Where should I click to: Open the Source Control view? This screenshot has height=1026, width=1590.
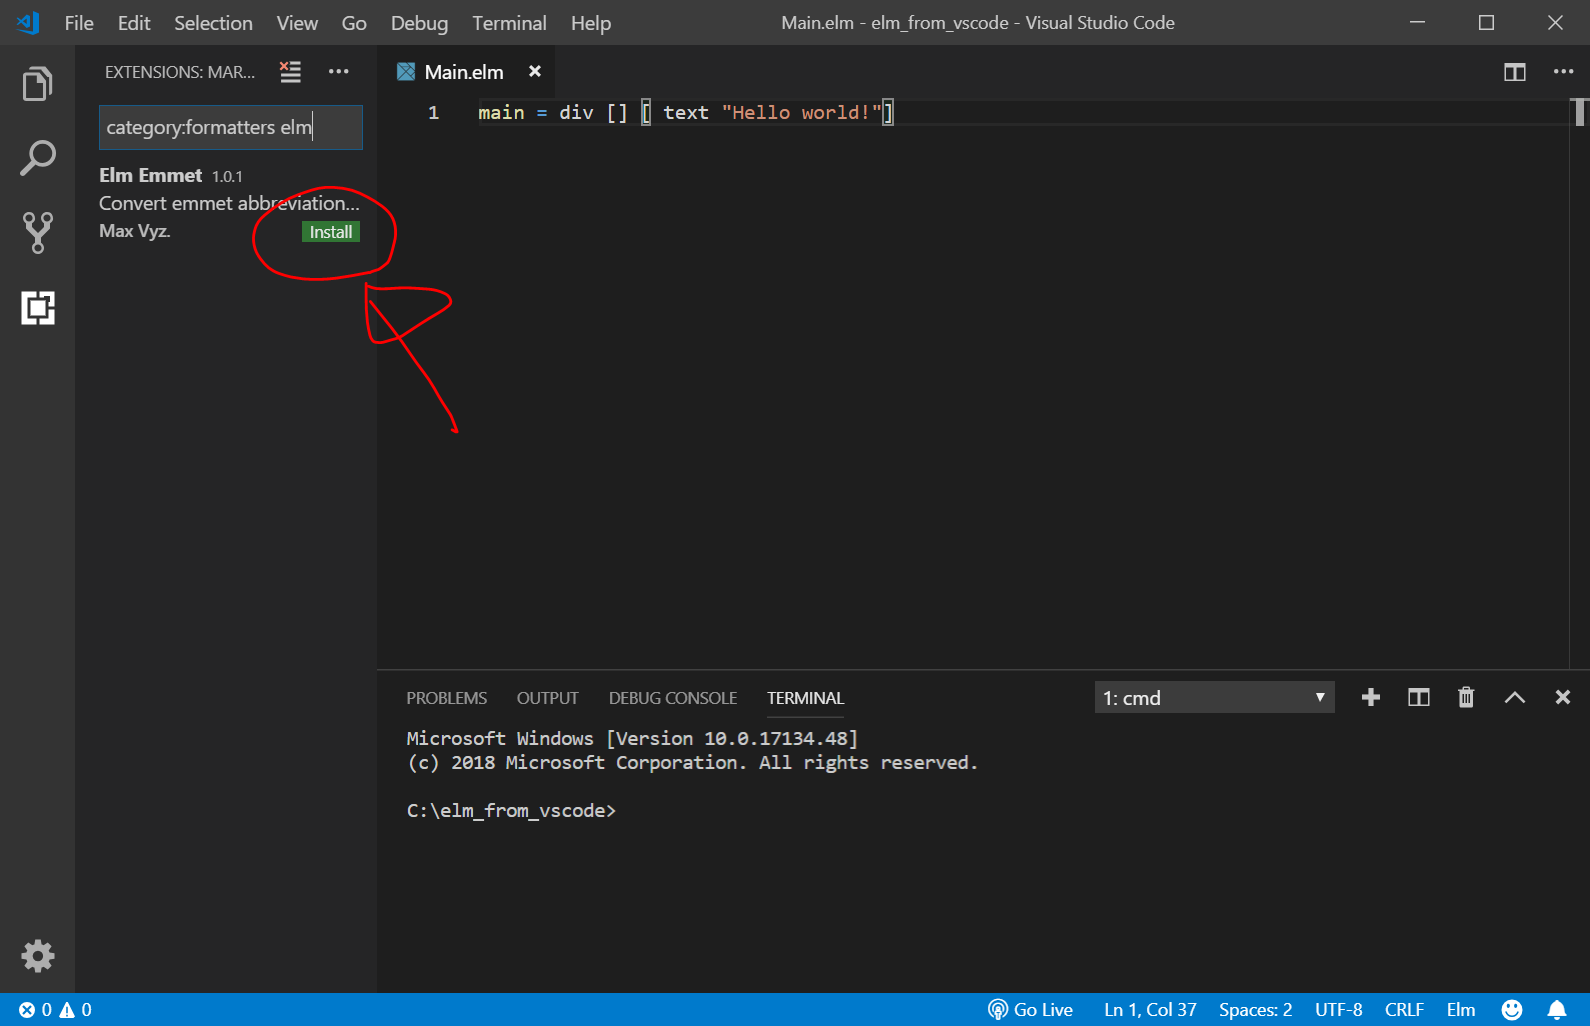pyautogui.click(x=37, y=232)
